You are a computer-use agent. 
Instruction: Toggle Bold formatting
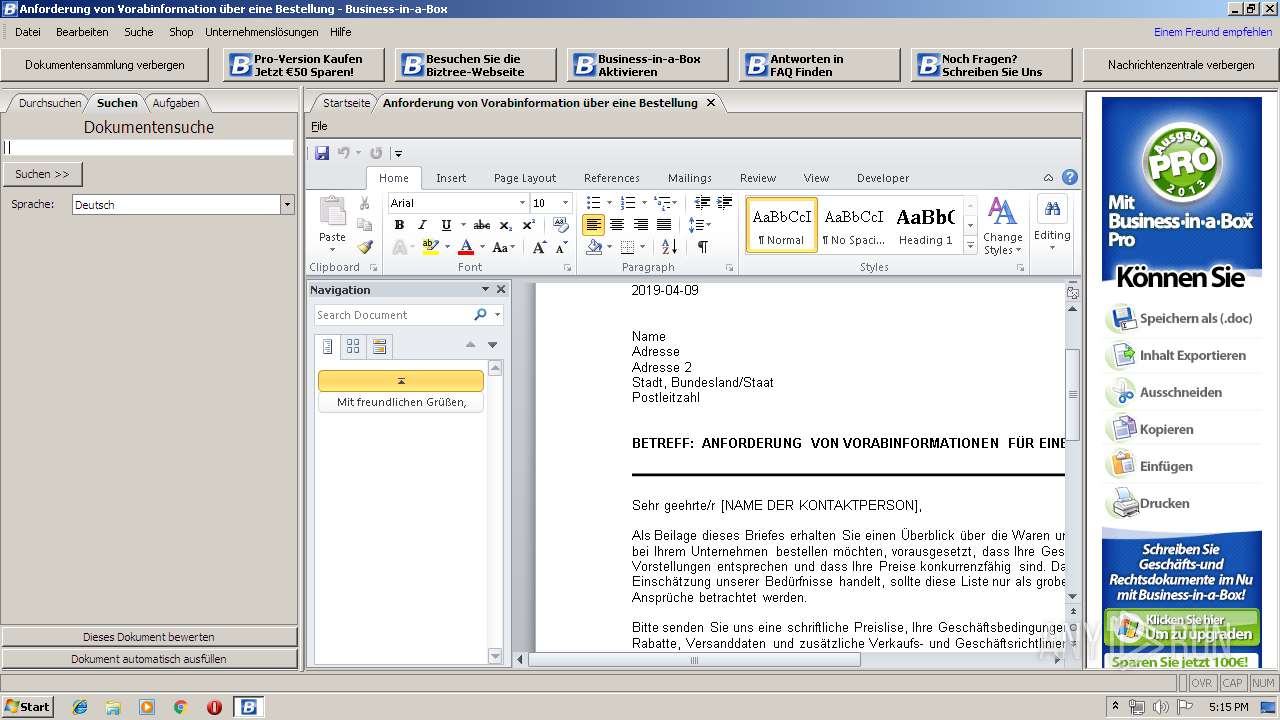pos(399,225)
